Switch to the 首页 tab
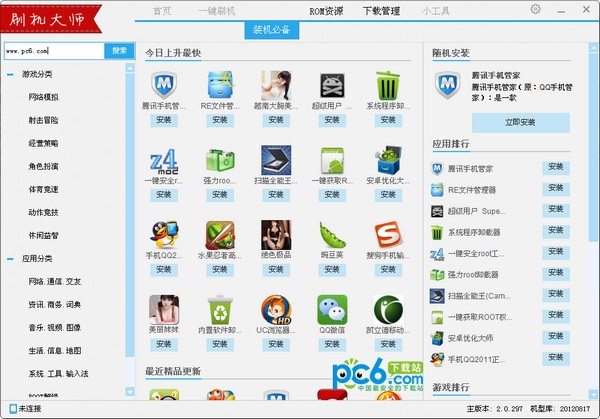600x419 pixels. click(162, 11)
